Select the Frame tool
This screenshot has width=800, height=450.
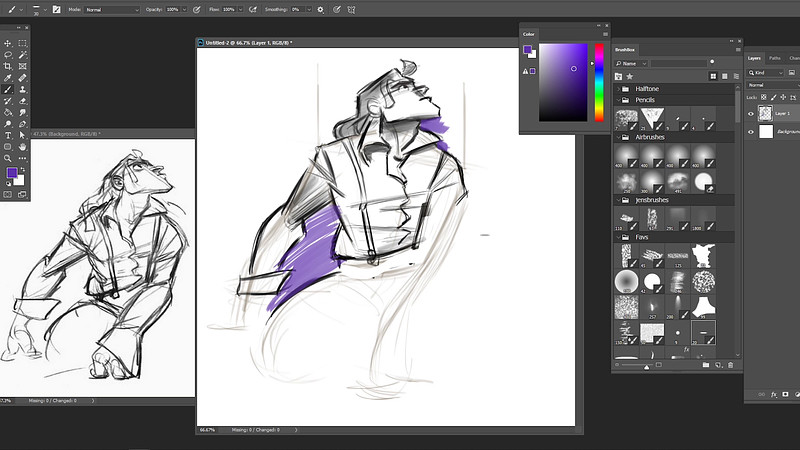tap(22, 66)
